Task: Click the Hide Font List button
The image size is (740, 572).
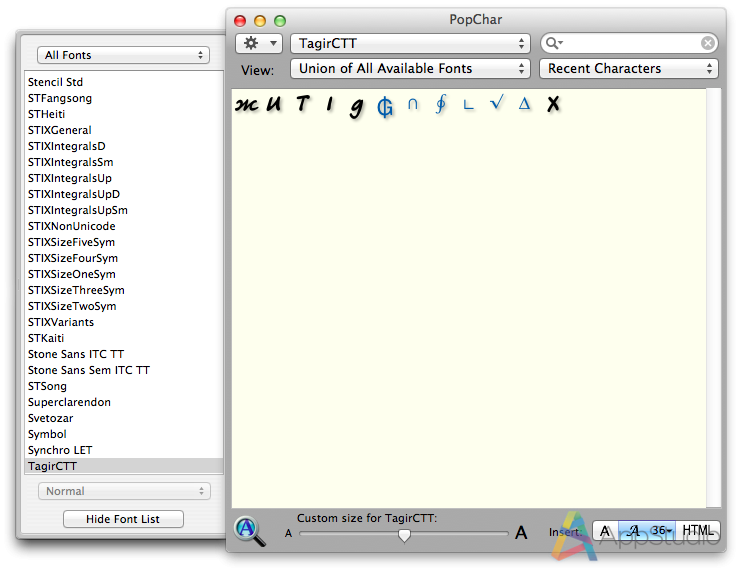Action: (x=124, y=519)
